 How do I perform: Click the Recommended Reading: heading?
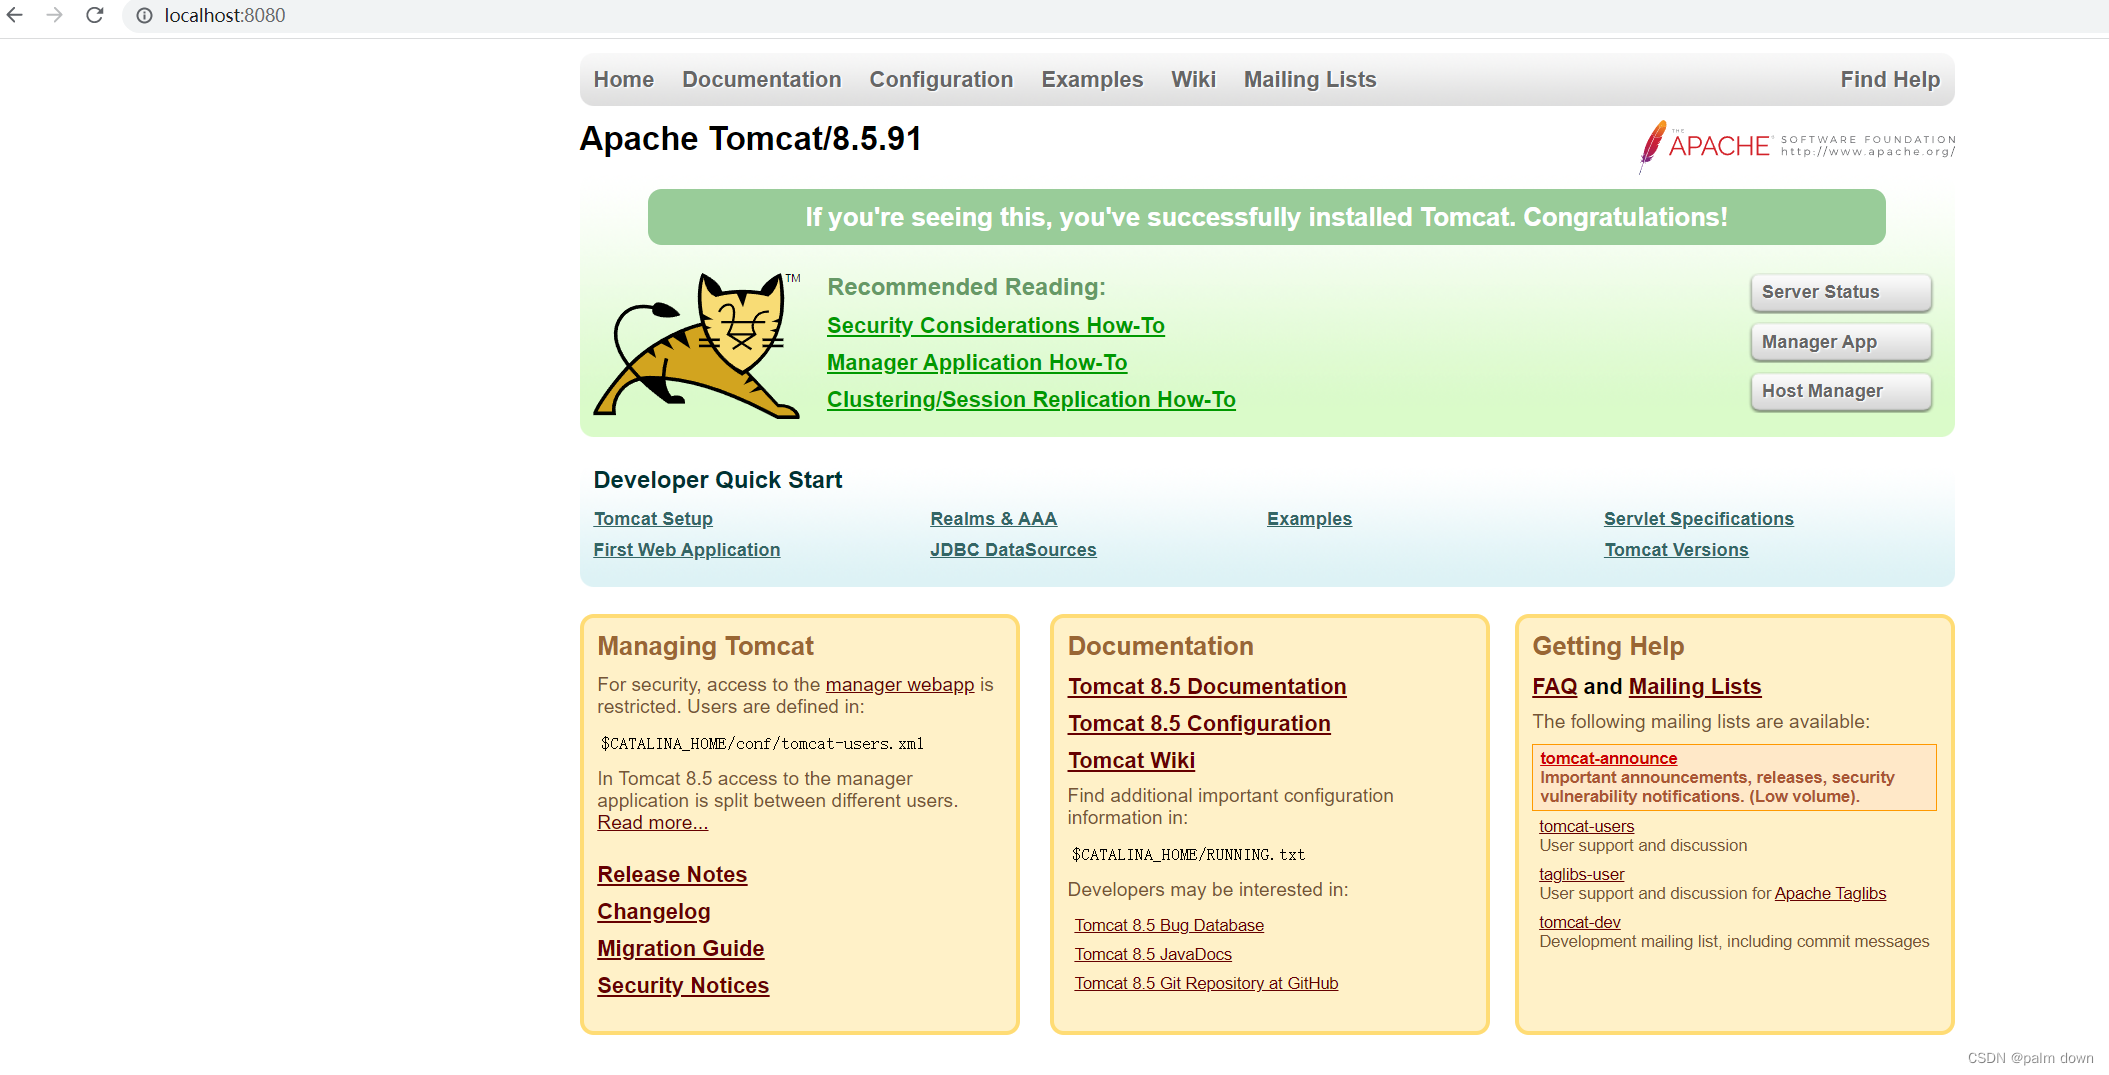967,288
